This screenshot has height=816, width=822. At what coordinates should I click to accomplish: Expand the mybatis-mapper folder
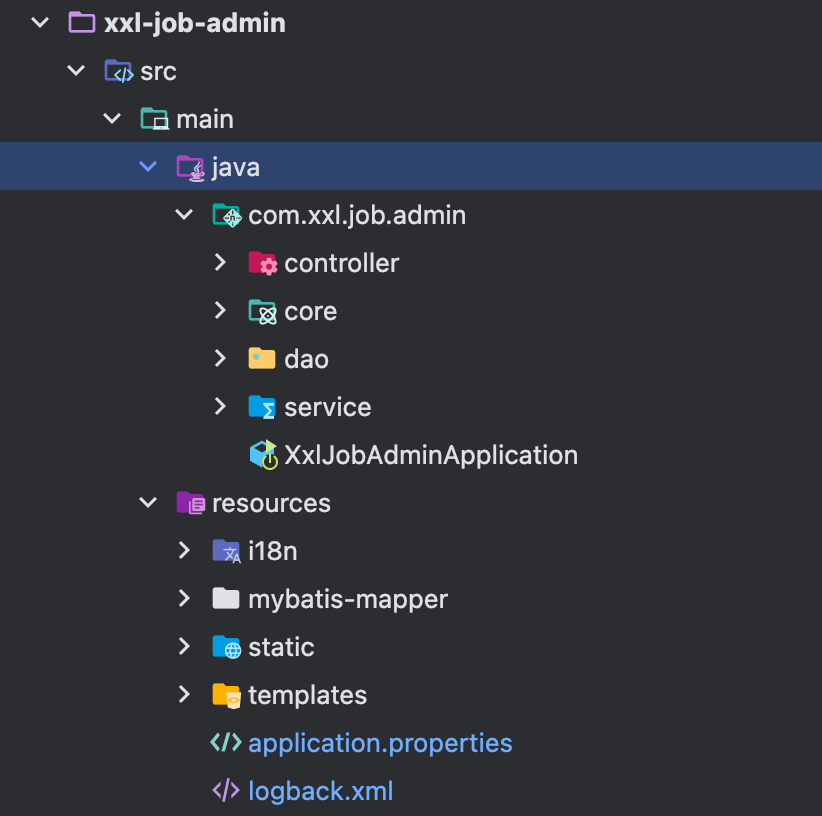[x=183, y=599]
